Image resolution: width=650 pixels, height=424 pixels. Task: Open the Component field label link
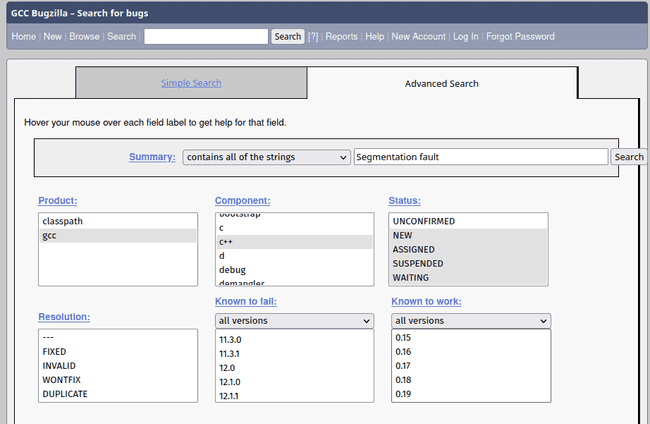tap(243, 201)
